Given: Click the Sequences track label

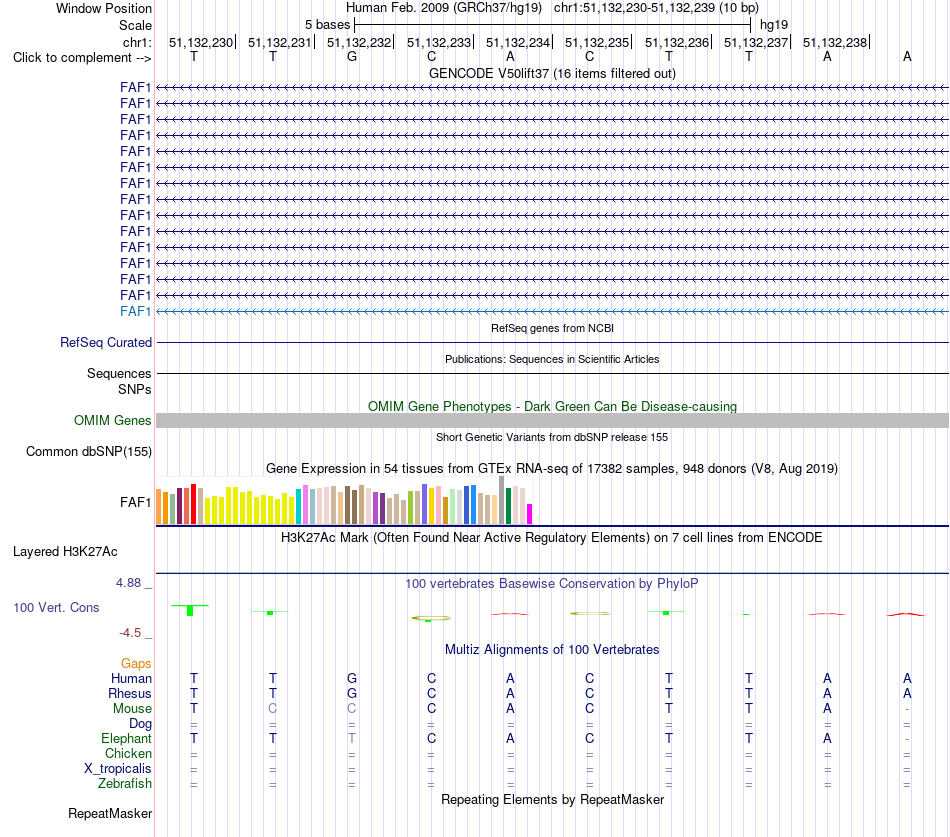Looking at the screenshot, I should click(x=119, y=373).
